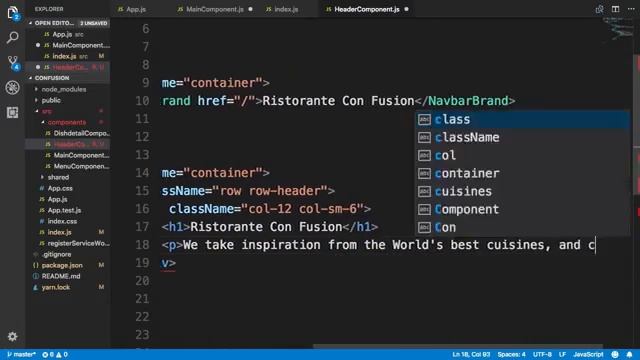Click the master branch indicator
Viewport: 640px width, 360px height.
21,354
